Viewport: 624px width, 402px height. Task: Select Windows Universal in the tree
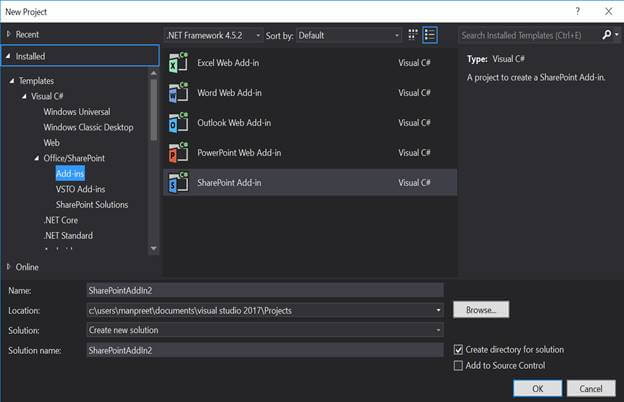pos(77,112)
